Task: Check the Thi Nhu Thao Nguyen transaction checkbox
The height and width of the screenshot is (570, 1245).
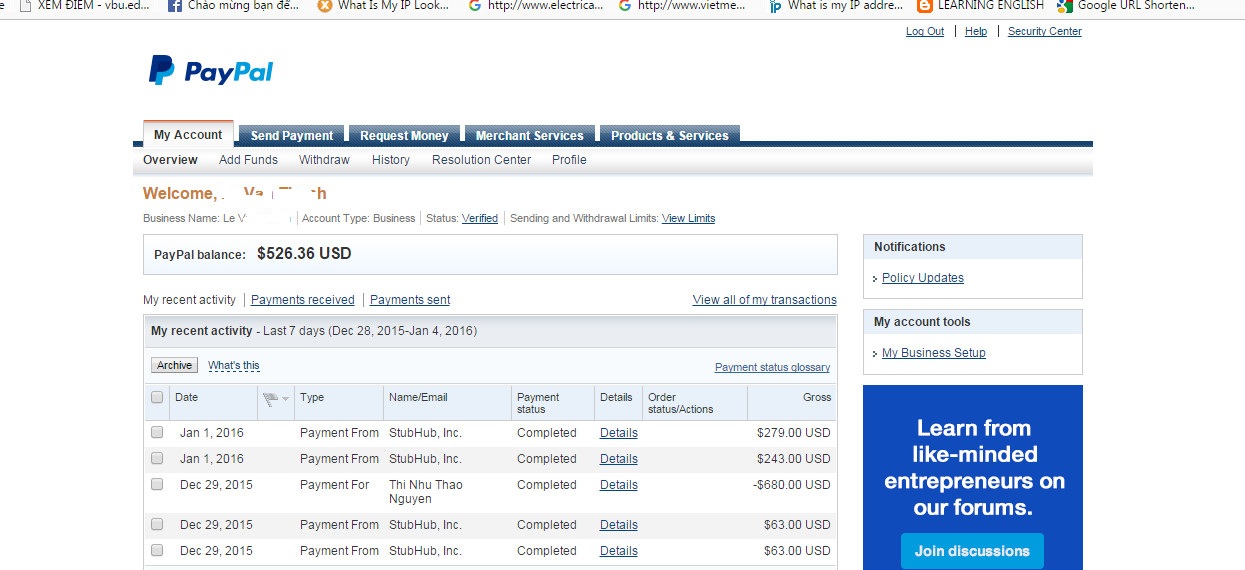Action: (157, 485)
